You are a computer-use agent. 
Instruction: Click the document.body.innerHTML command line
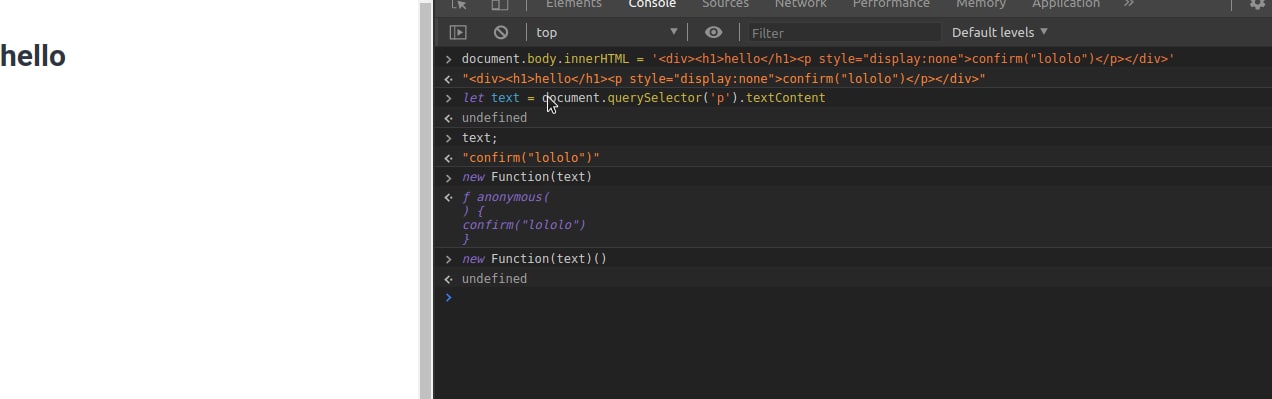point(817,59)
